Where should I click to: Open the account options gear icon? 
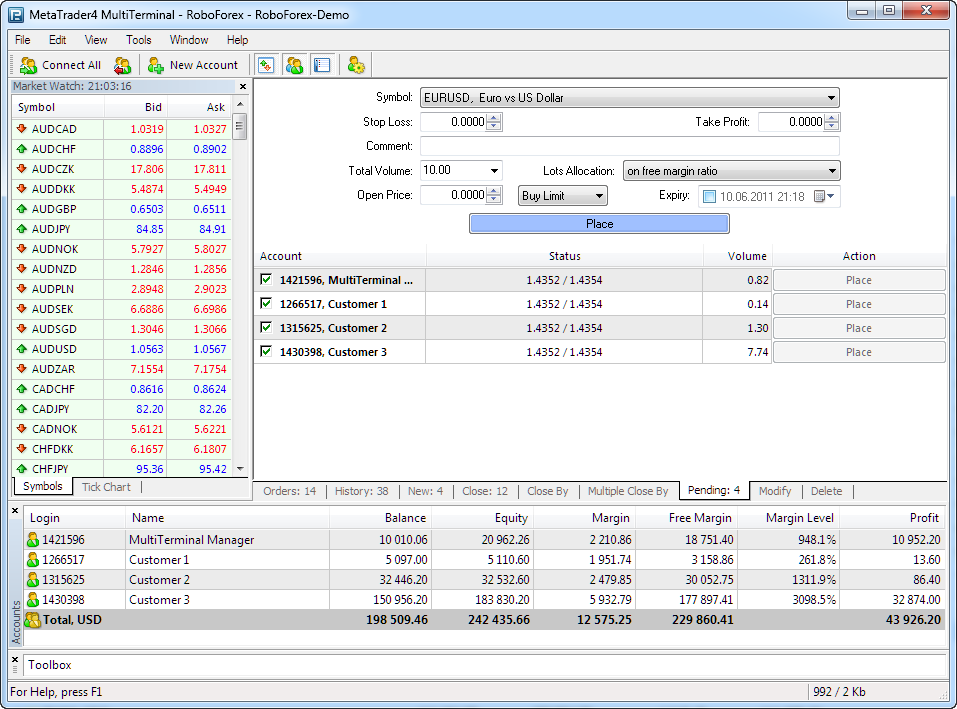[x=356, y=65]
